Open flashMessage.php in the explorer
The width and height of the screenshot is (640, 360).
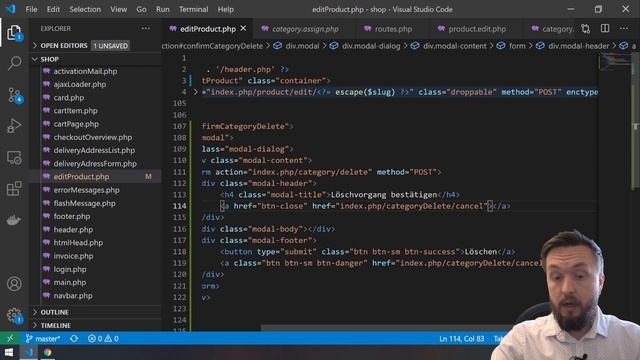pos(84,203)
